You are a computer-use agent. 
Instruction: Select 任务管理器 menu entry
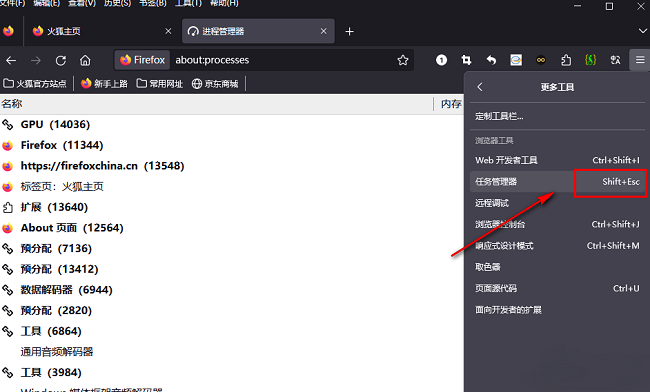pyautogui.click(x=557, y=181)
